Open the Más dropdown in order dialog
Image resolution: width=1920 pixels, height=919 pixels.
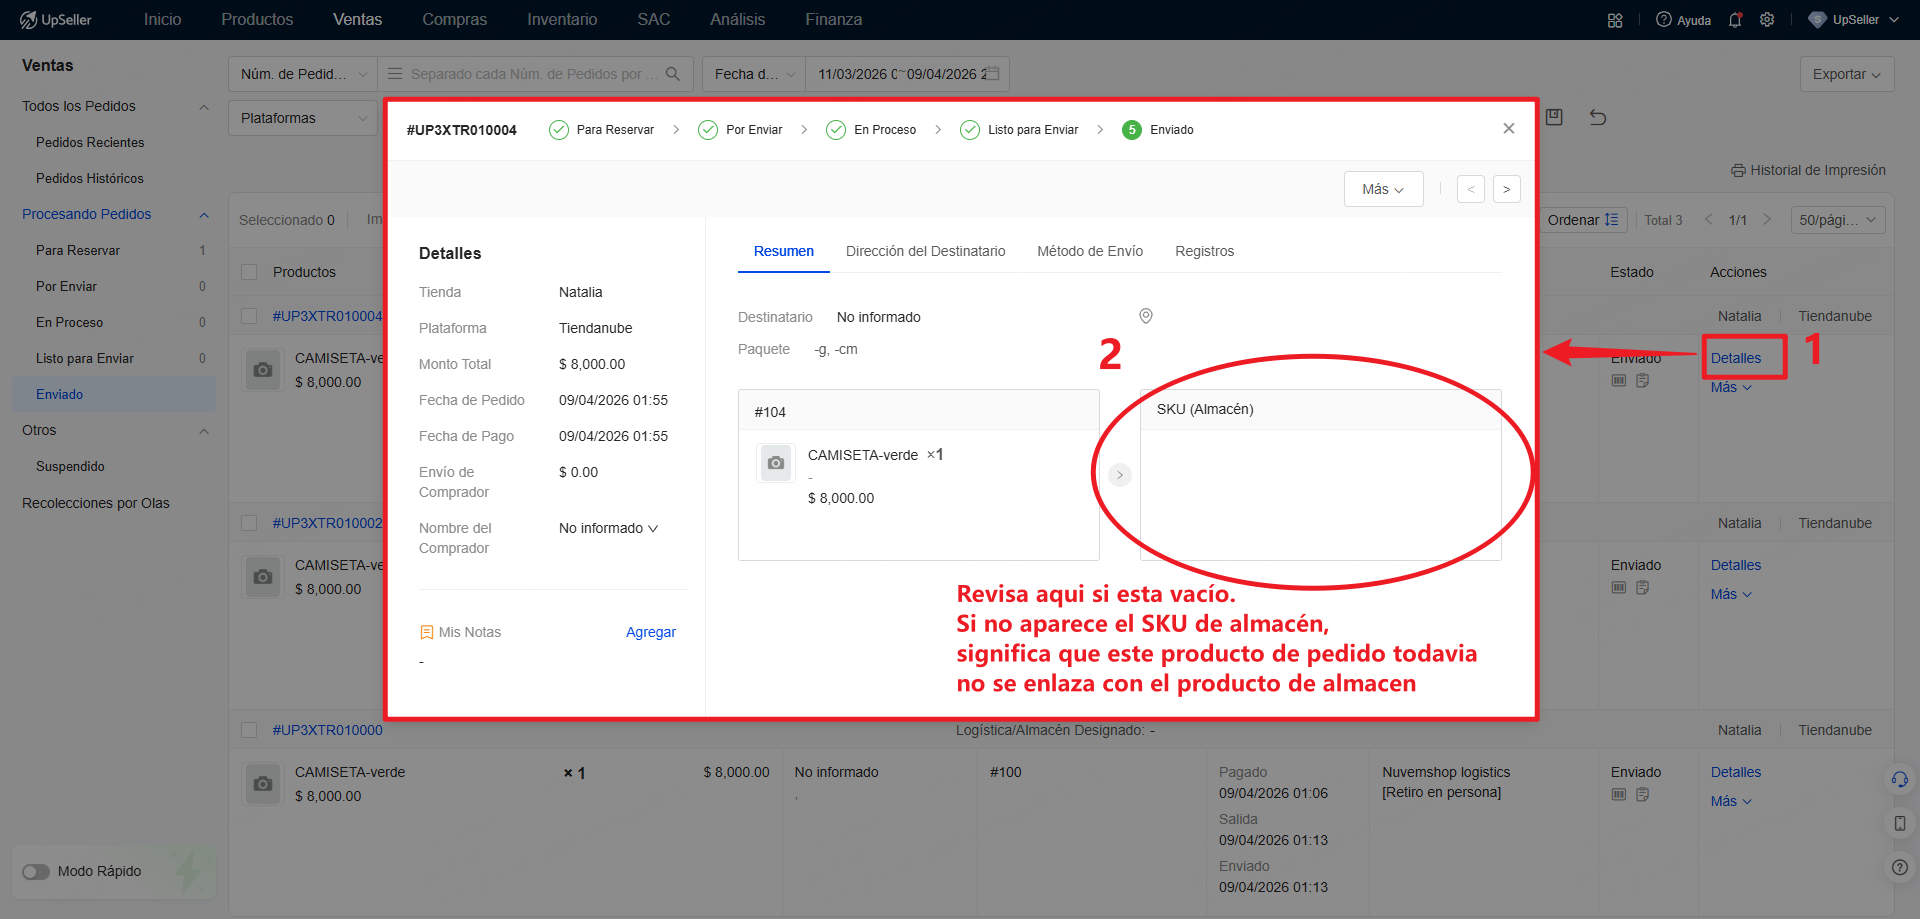click(x=1383, y=189)
